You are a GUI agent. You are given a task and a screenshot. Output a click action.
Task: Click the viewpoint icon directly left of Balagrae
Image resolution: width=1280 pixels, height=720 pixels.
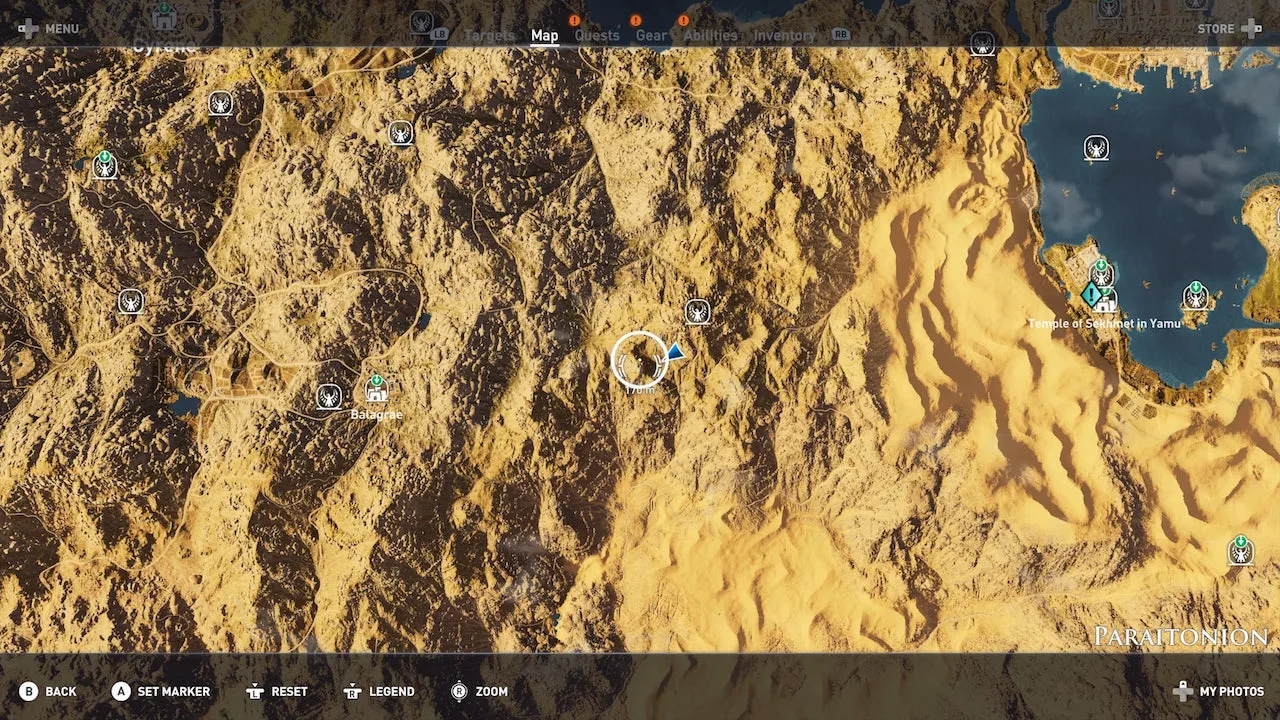coord(329,396)
